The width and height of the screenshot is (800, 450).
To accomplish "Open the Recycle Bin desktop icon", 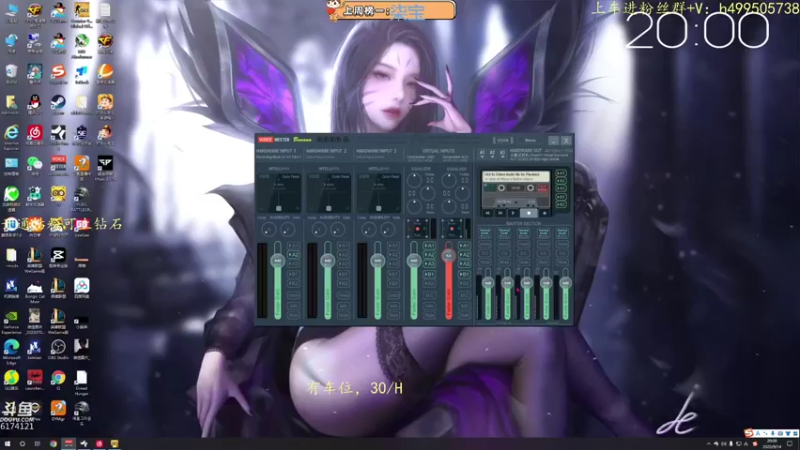I will click(x=11, y=73).
